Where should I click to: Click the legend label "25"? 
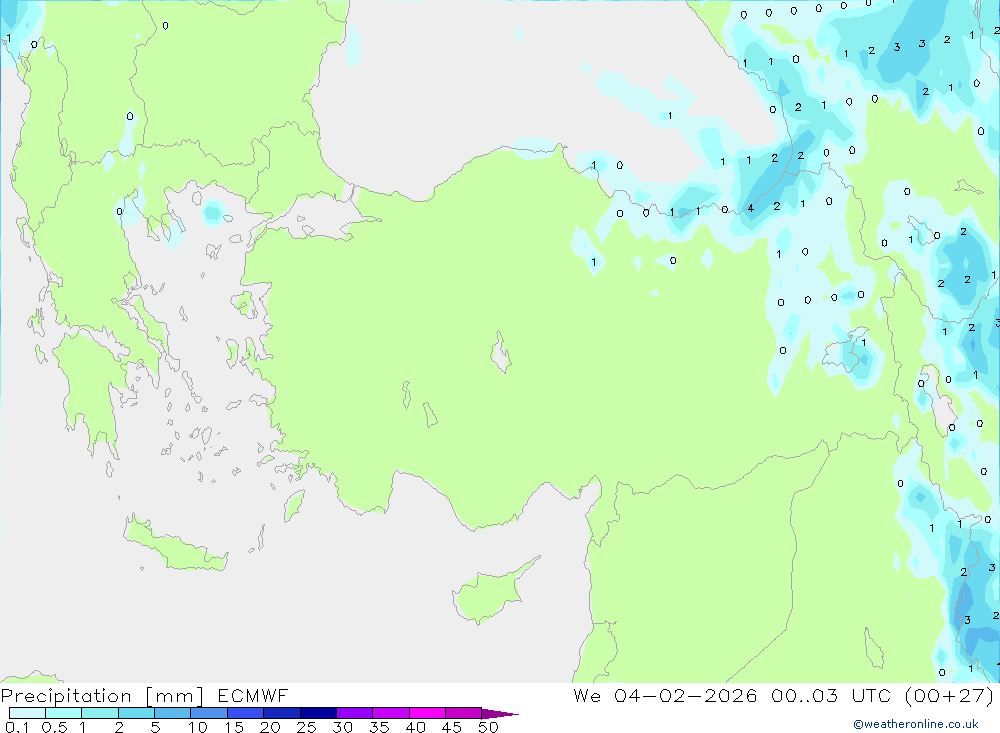(x=306, y=727)
